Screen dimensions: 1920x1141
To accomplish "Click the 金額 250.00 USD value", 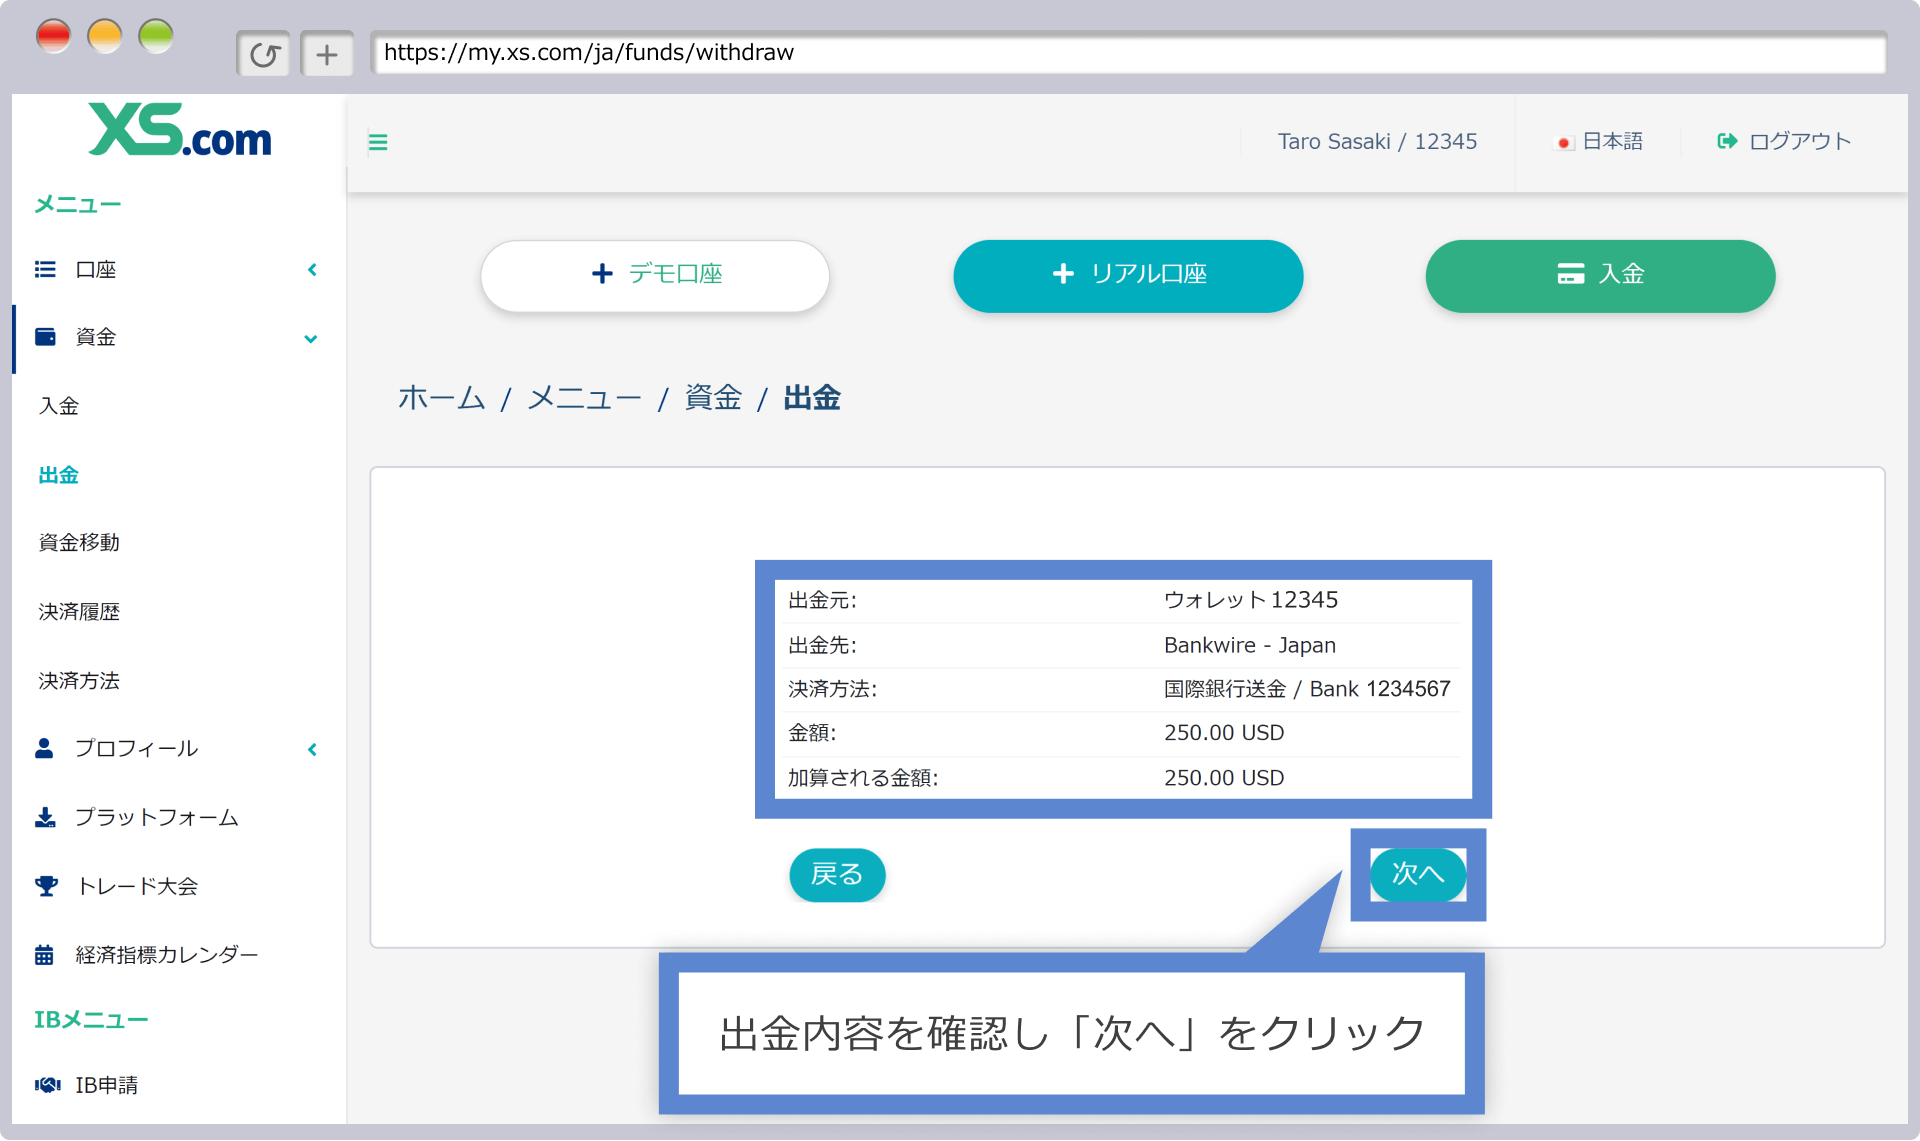I will (x=1224, y=733).
